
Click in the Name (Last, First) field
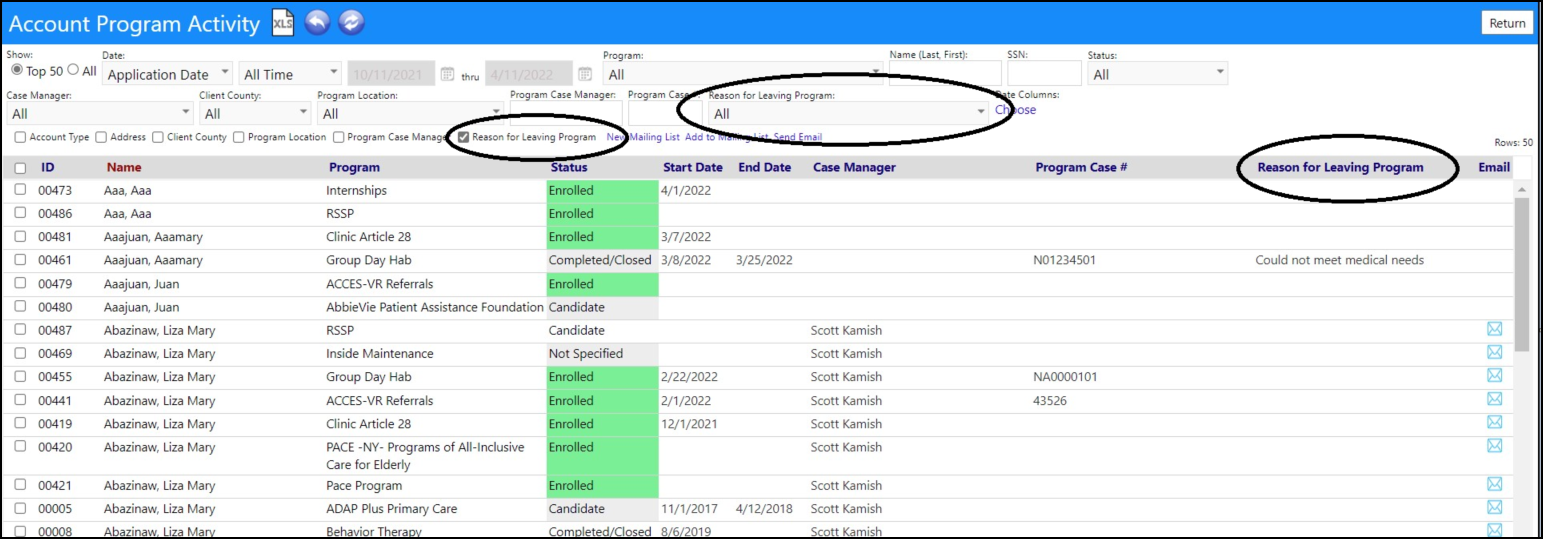[945, 74]
